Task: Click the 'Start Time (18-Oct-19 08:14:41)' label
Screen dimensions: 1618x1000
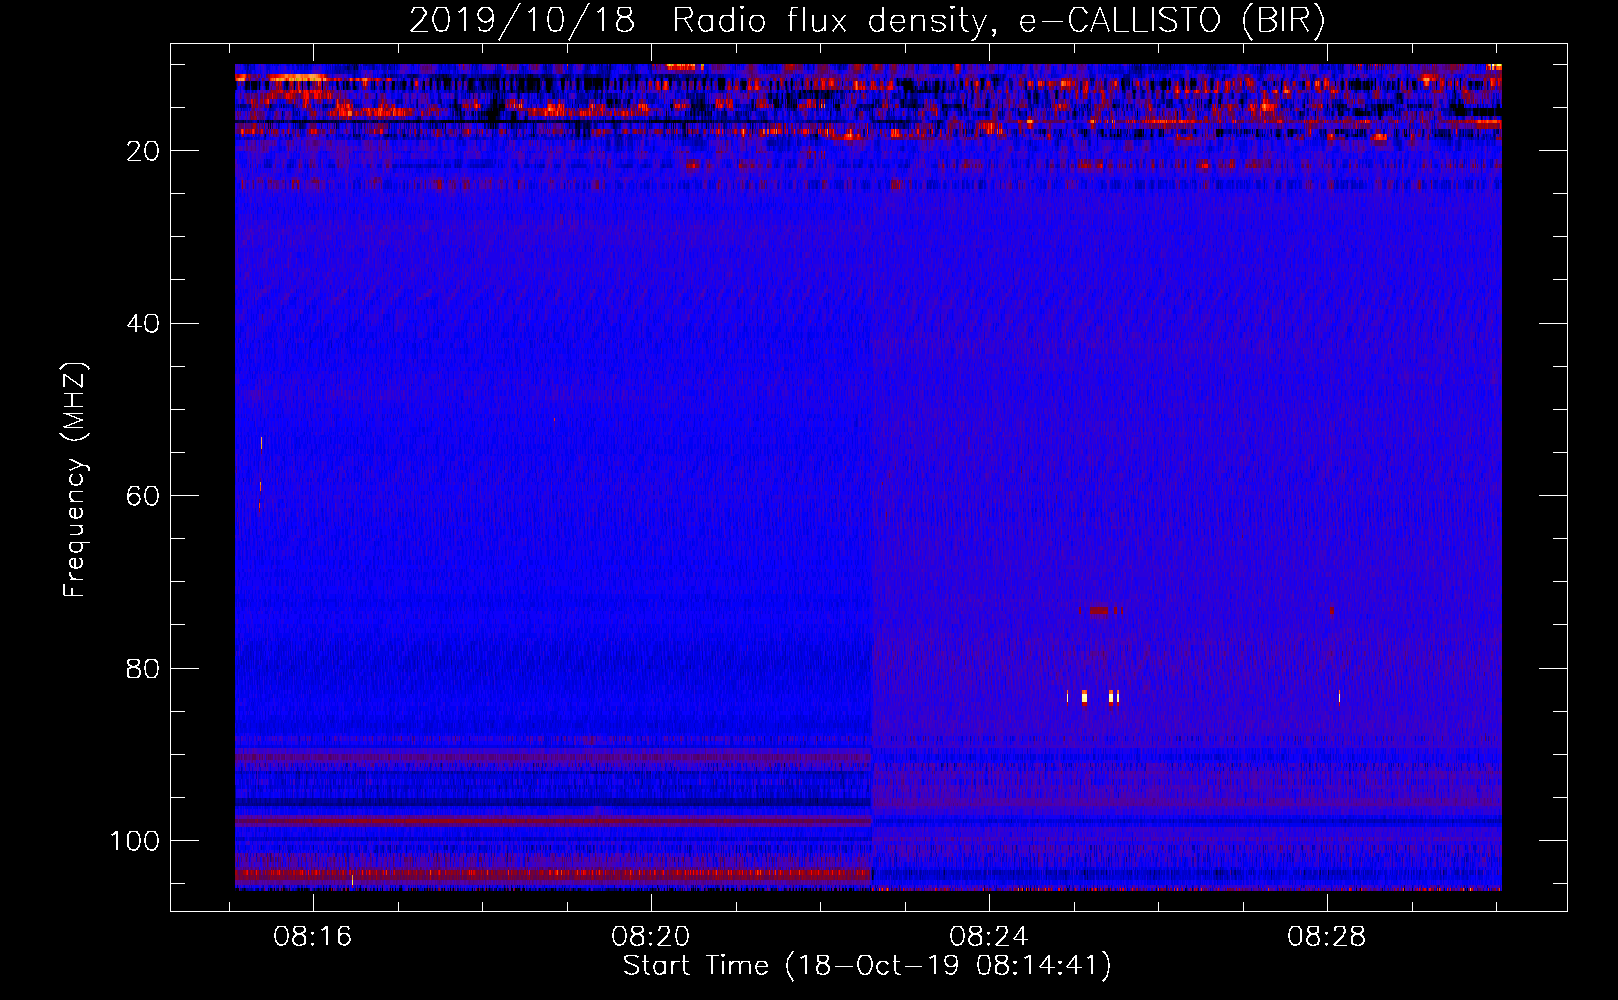Action: (867, 966)
